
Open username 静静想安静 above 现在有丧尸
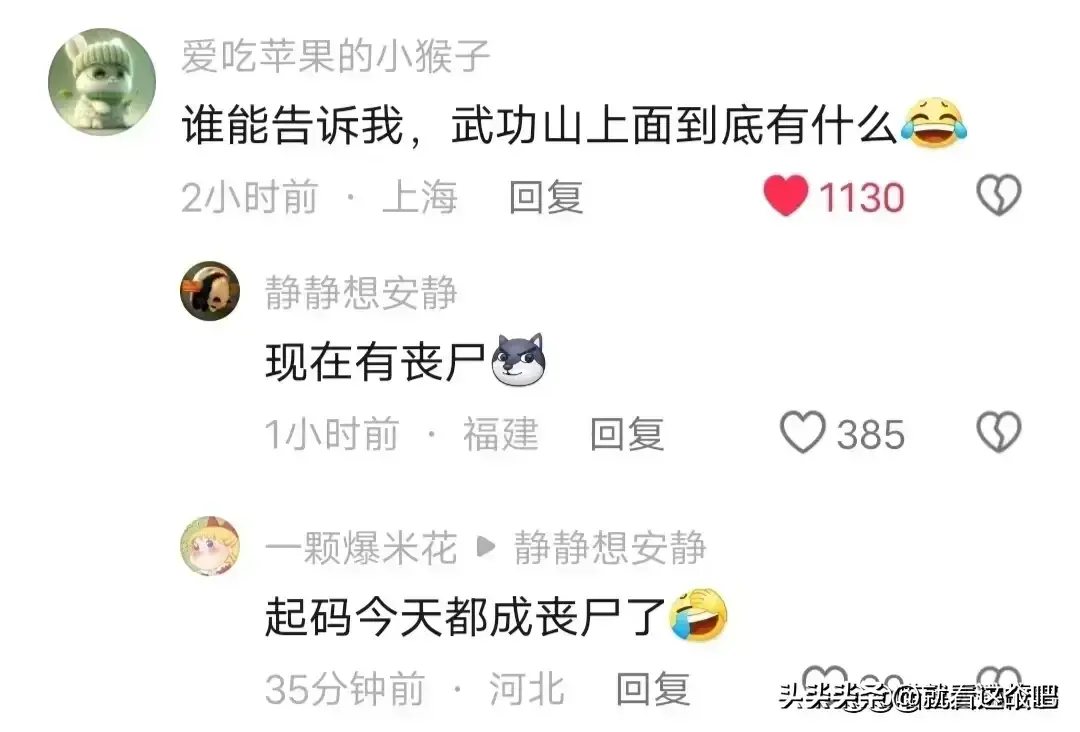click(x=361, y=293)
